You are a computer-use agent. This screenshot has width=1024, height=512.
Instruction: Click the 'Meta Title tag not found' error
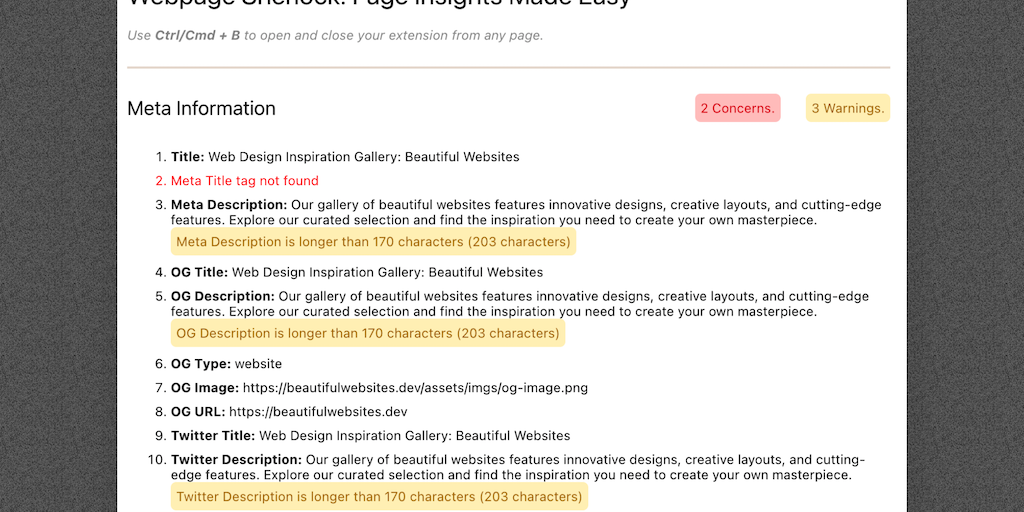pos(244,181)
